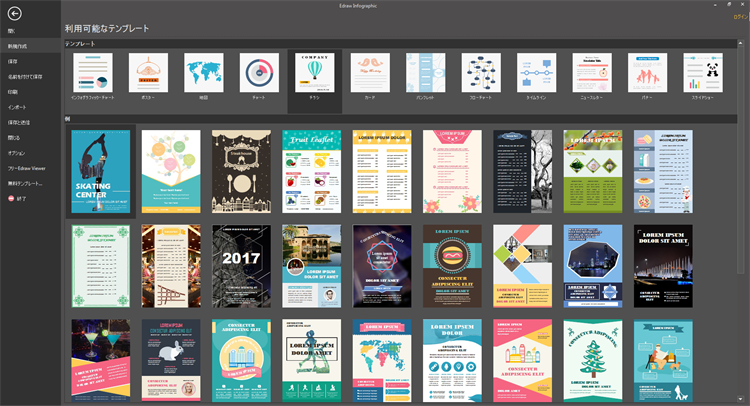Go back with the circled arrow button
The width and height of the screenshot is (750, 406).
(x=14, y=13)
